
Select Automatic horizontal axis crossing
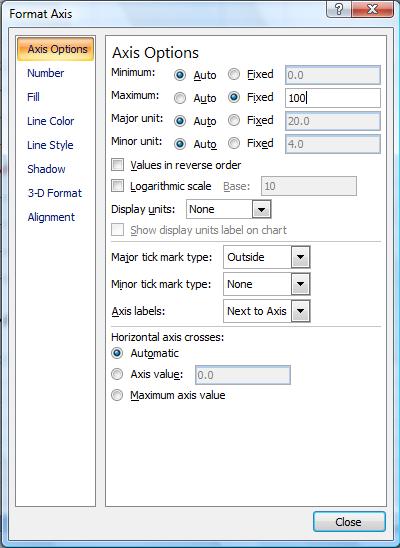pyautogui.click(x=117, y=353)
